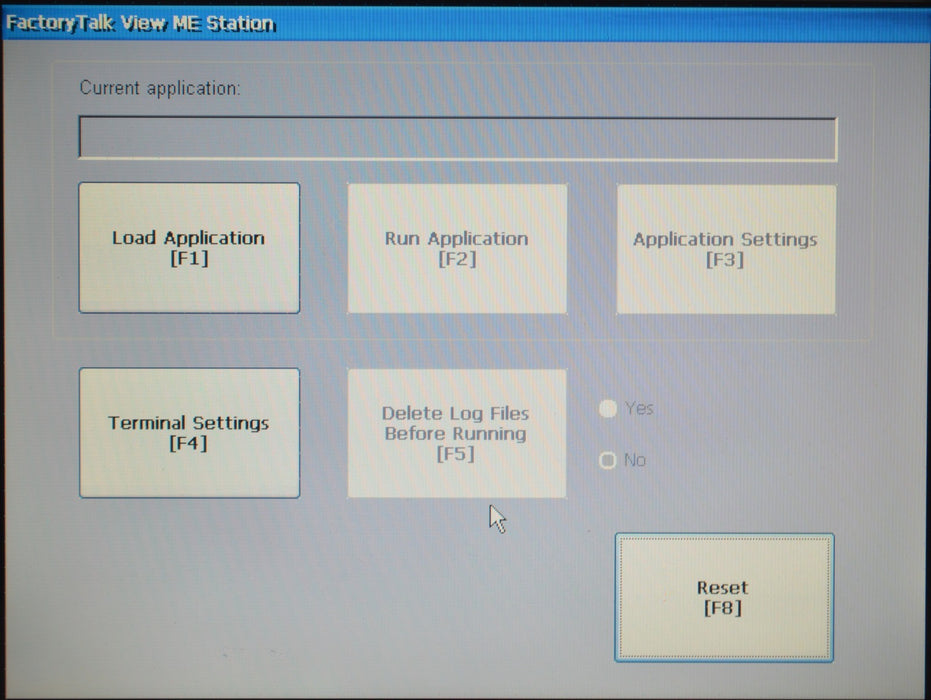931x700 pixels.
Task: Click the FactoryTalk View ME Station title
Action: tap(141, 23)
